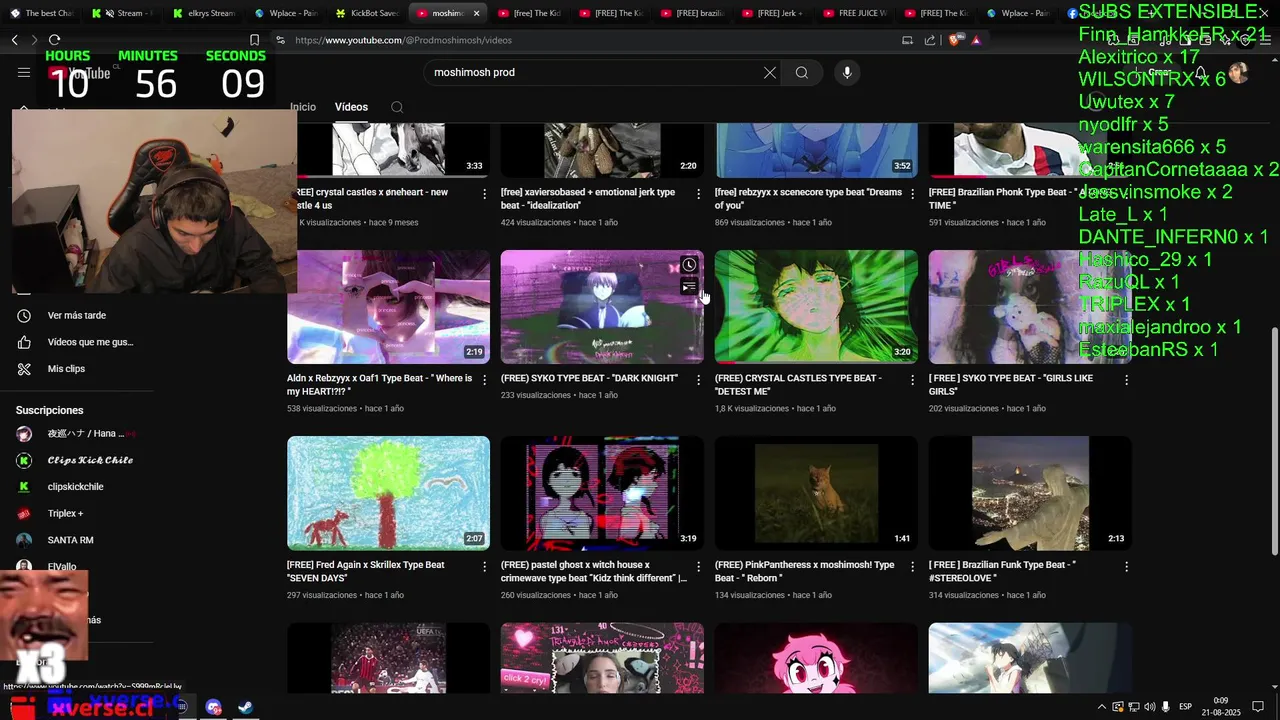Play the green anime "DETEST ME" thumbnail
This screenshot has height=720, width=1280.
[816, 307]
